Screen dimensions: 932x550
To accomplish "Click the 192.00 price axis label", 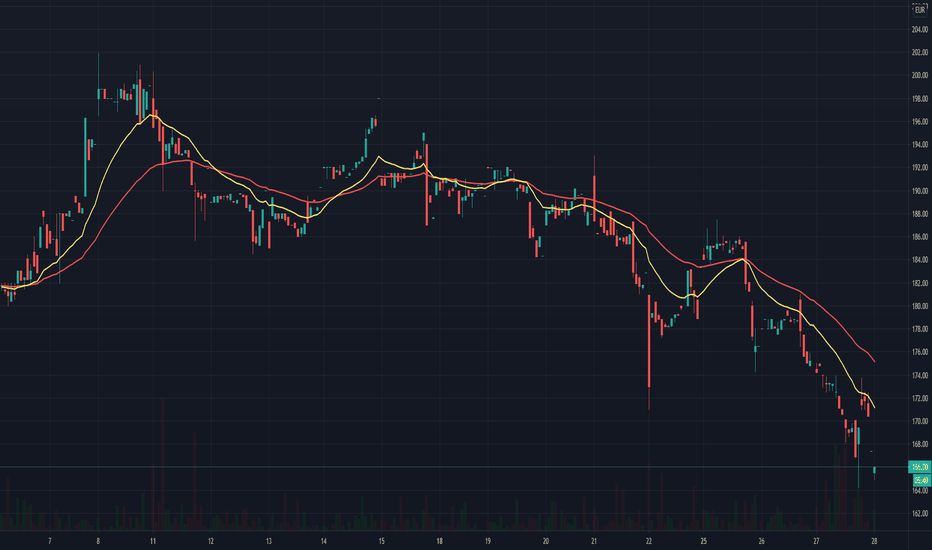I will 920,168.
